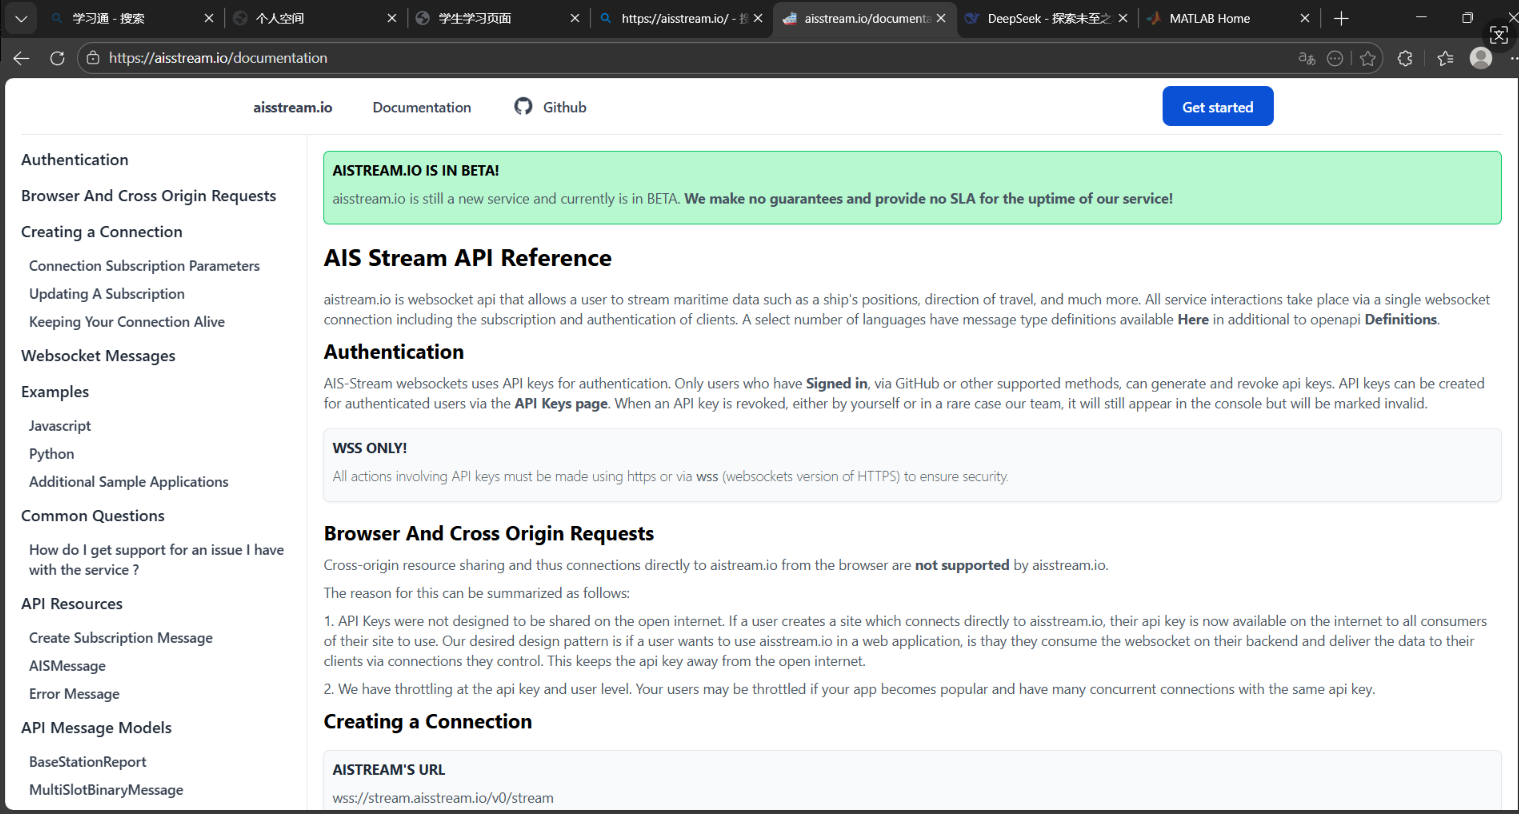Open Websocket Messages sidebar section

(x=98, y=356)
